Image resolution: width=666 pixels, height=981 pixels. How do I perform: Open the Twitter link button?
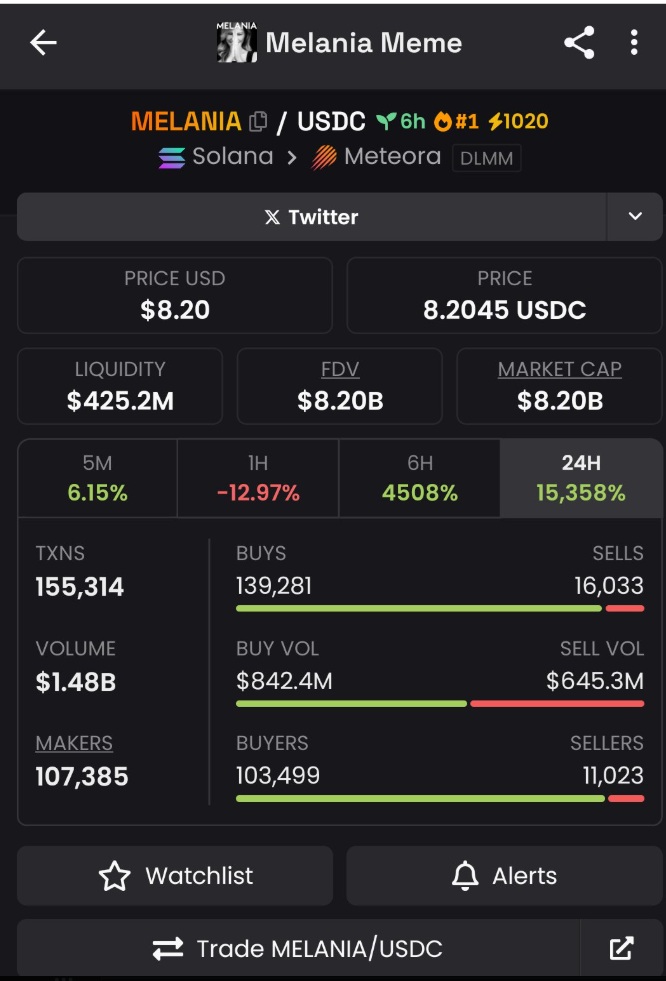(311, 217)
